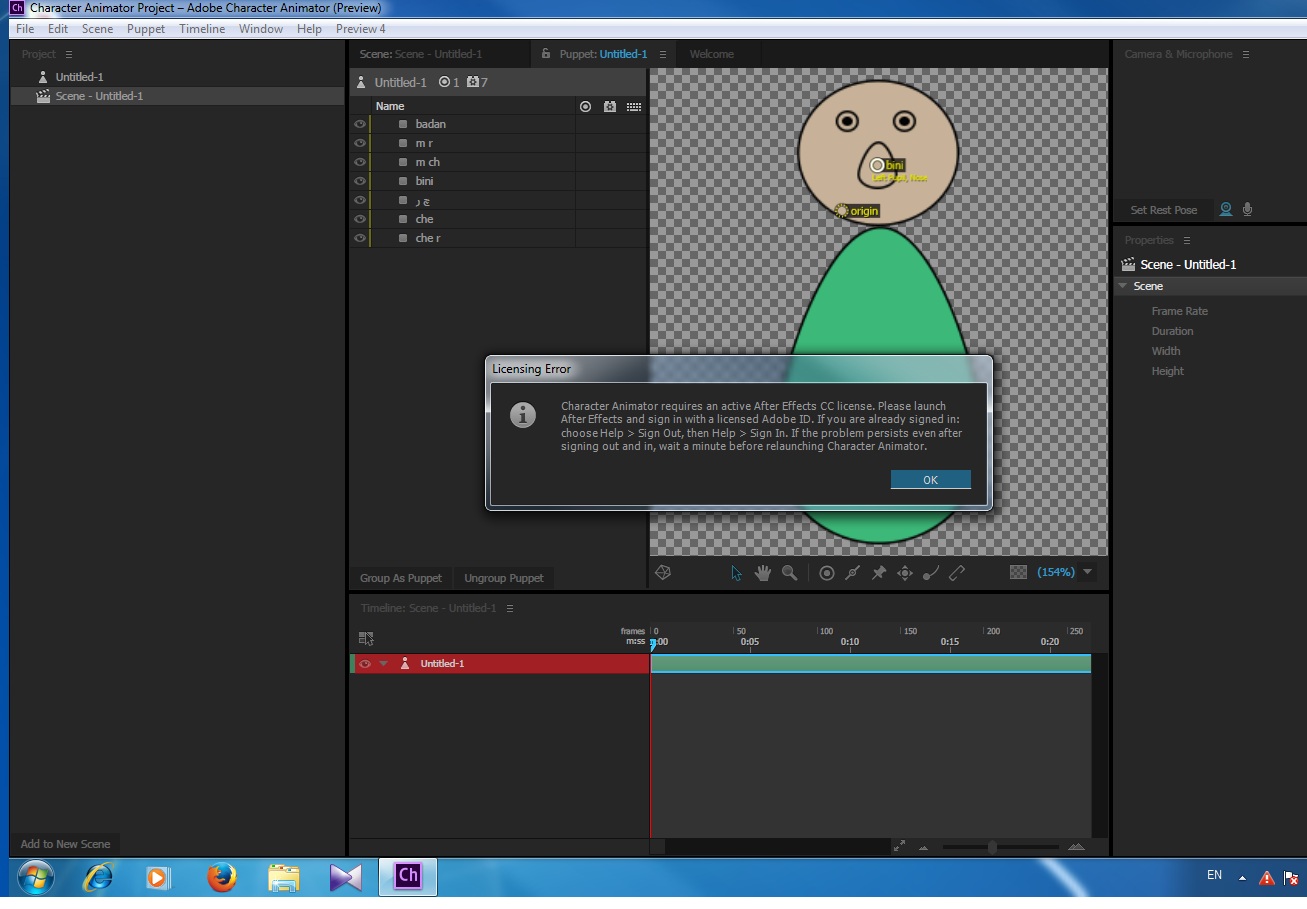
Task: Open the File menu
Action: point(25,29)
